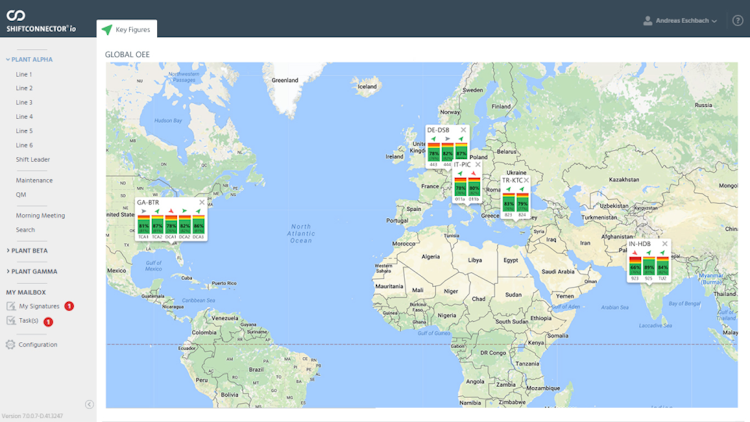Click the gray trend arrow above TCA1
750x422 pixels.
[x=143, y=211]
